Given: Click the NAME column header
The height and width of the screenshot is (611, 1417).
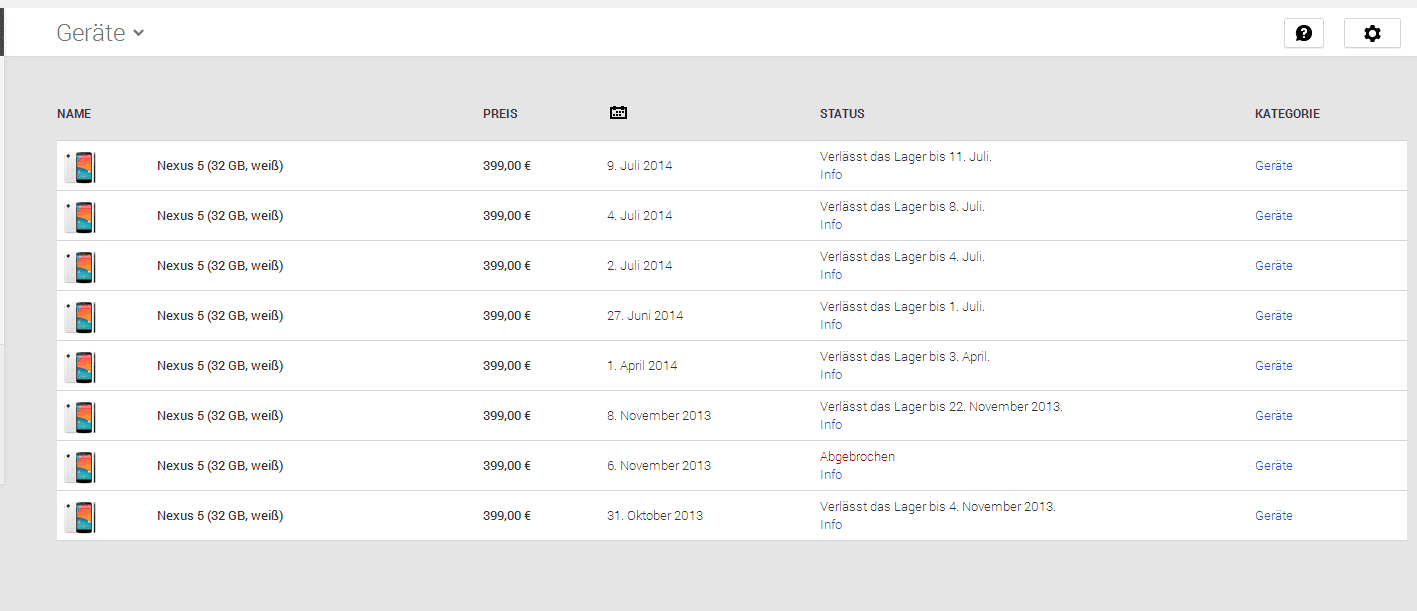Looking at the screenshot, I should [x=74, y=114].
